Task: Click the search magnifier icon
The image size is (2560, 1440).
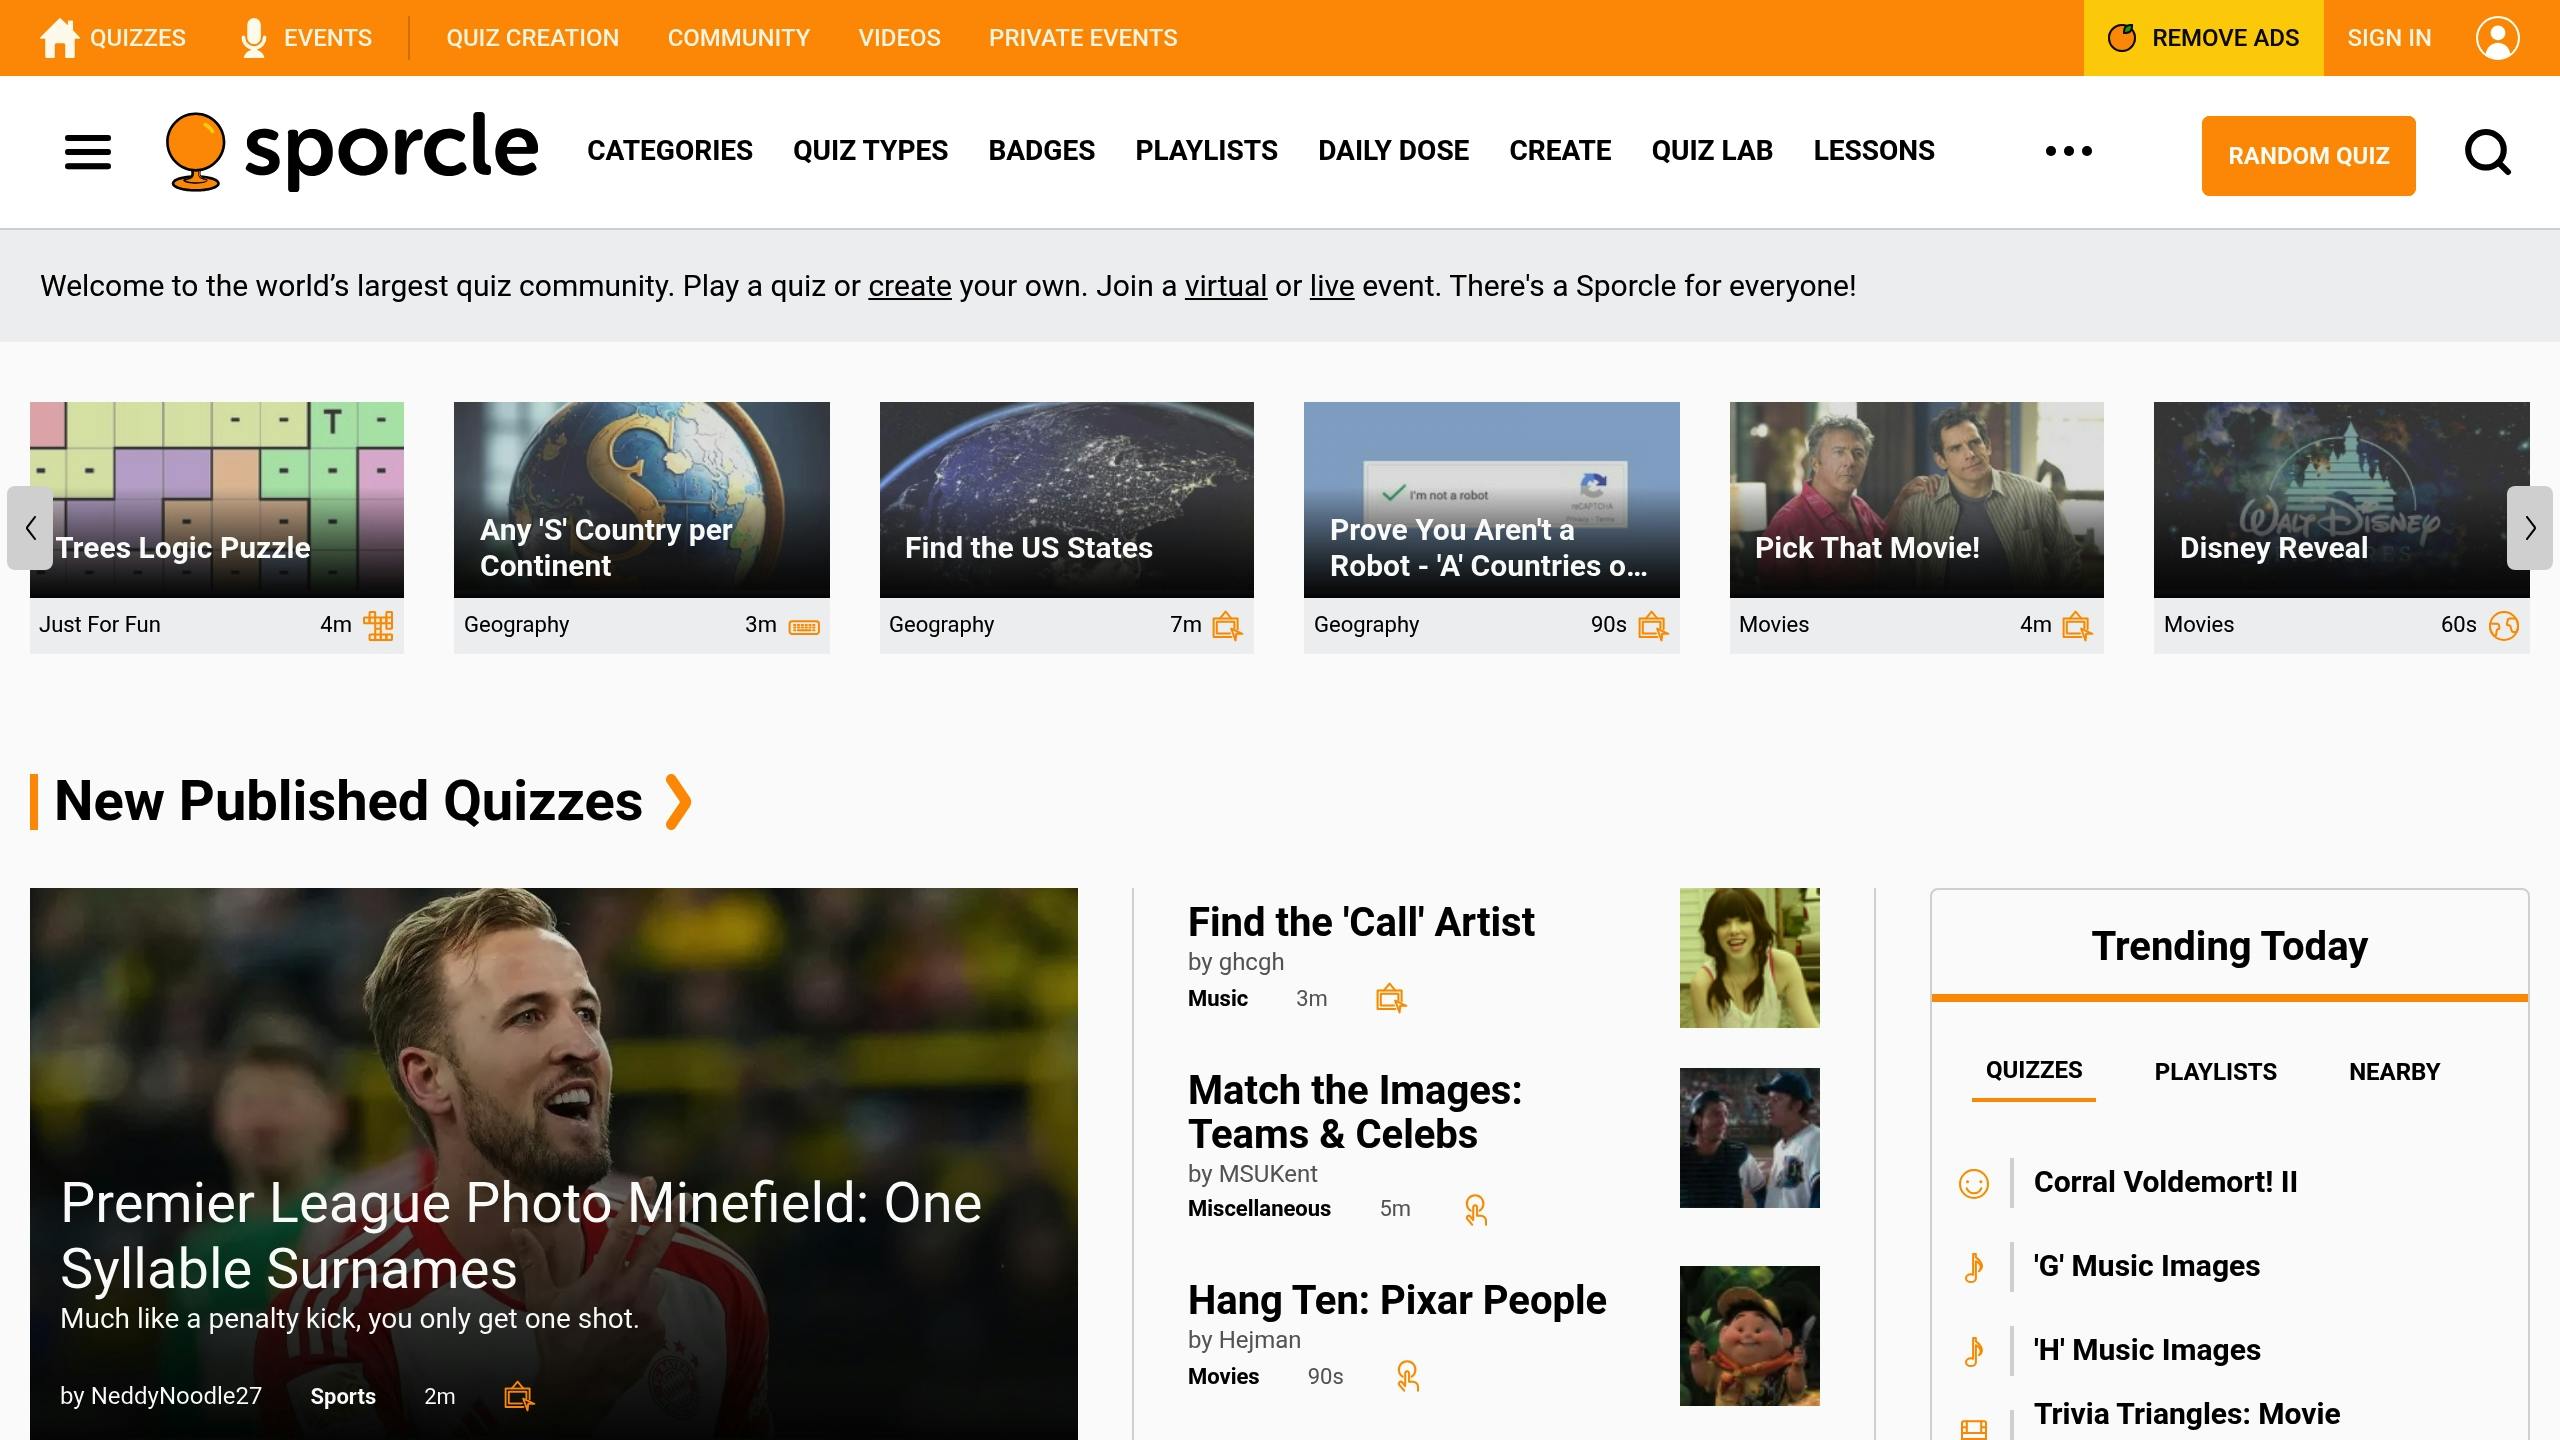Action: [2487, 152]
